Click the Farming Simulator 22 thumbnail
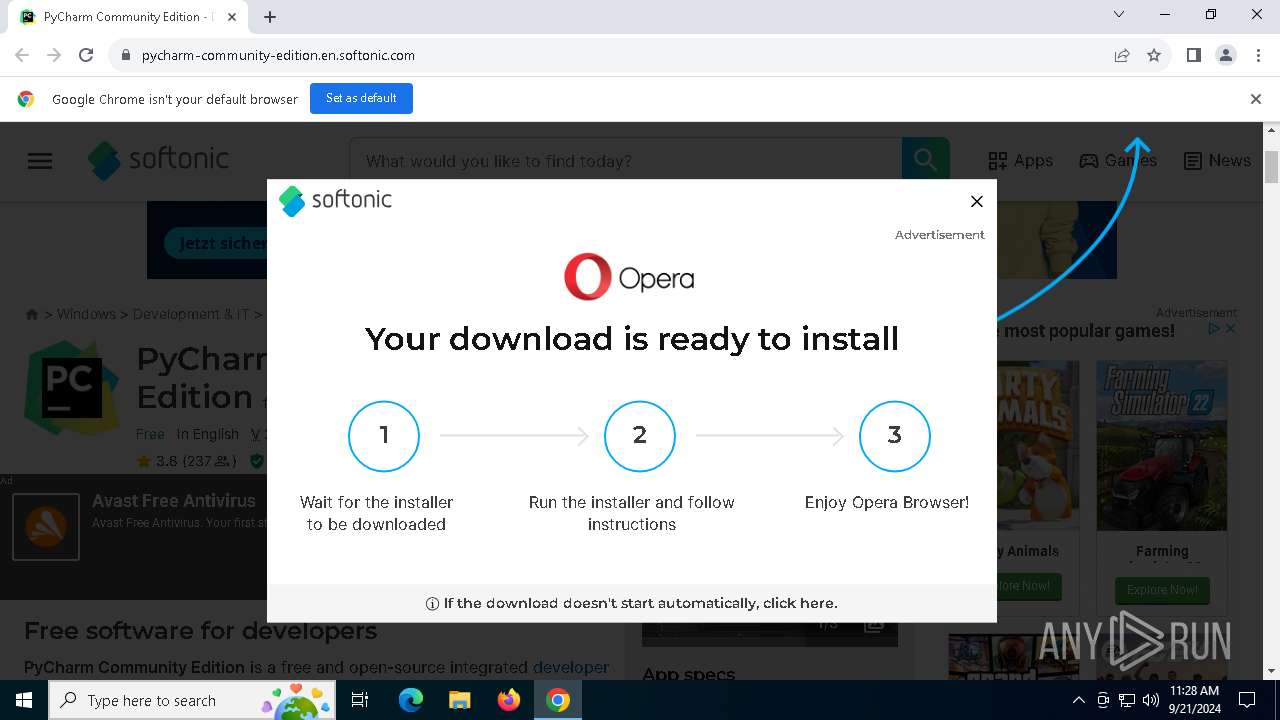The width and height of the screenshot is (1280, 720). coord(1162,446)
